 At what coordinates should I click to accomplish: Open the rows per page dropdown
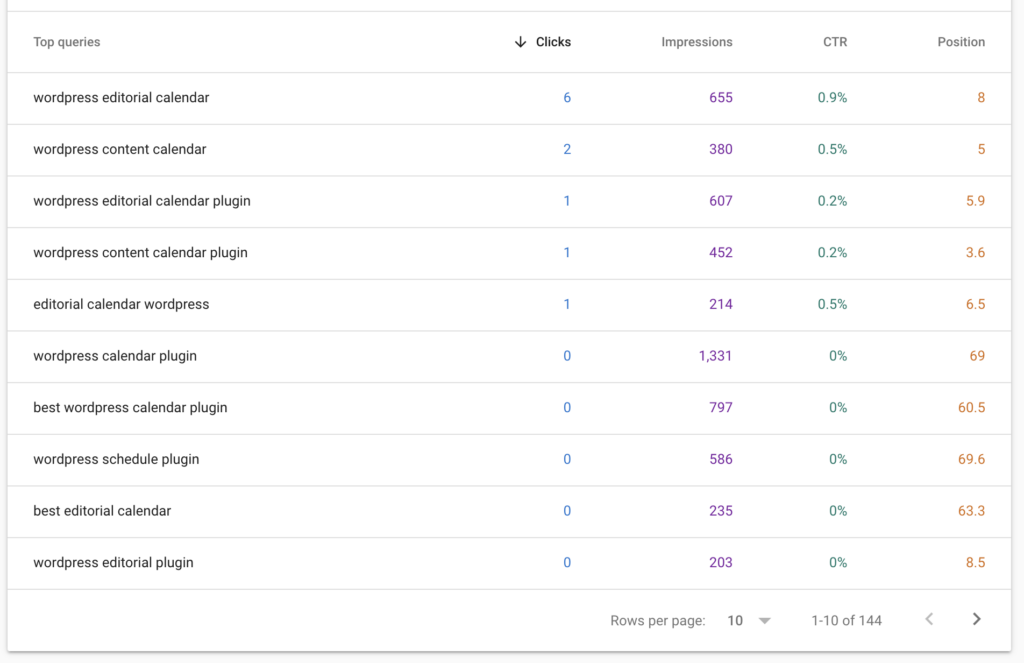coord(749,621)
